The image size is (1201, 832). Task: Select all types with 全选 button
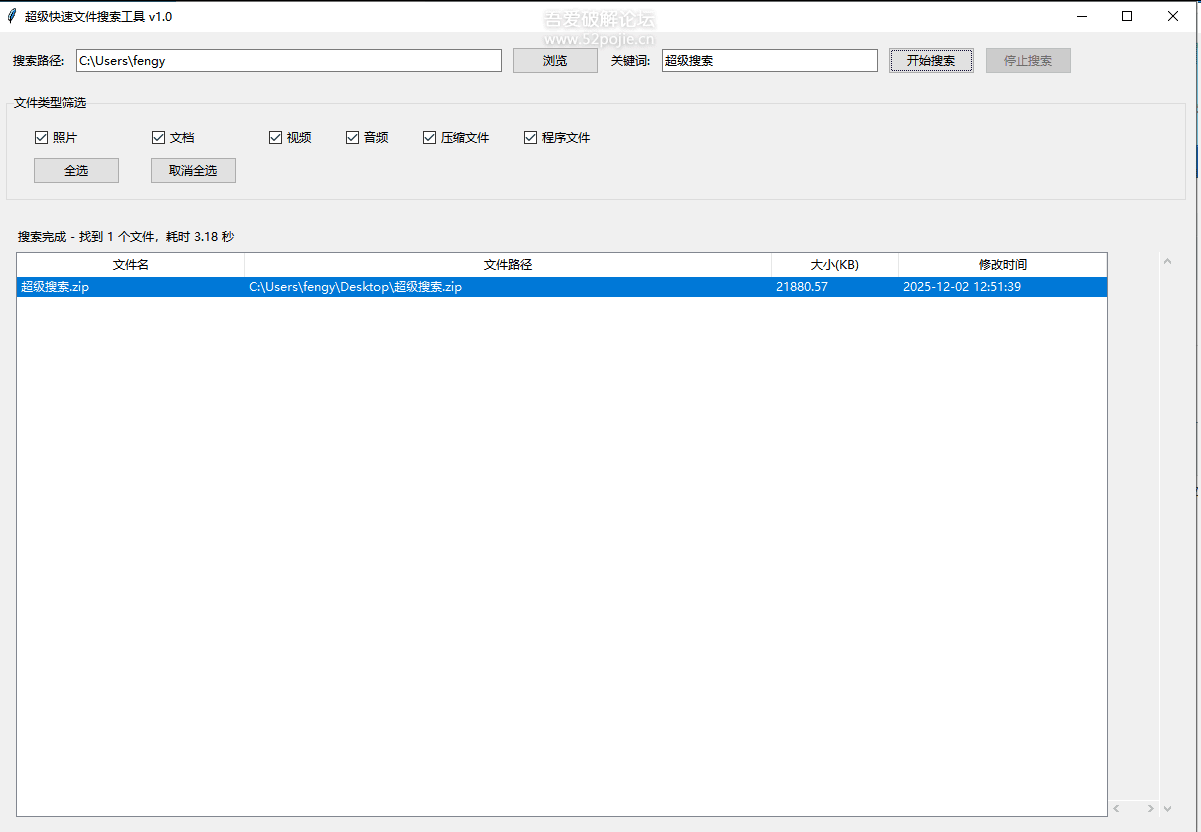click(x=76, y=171)
